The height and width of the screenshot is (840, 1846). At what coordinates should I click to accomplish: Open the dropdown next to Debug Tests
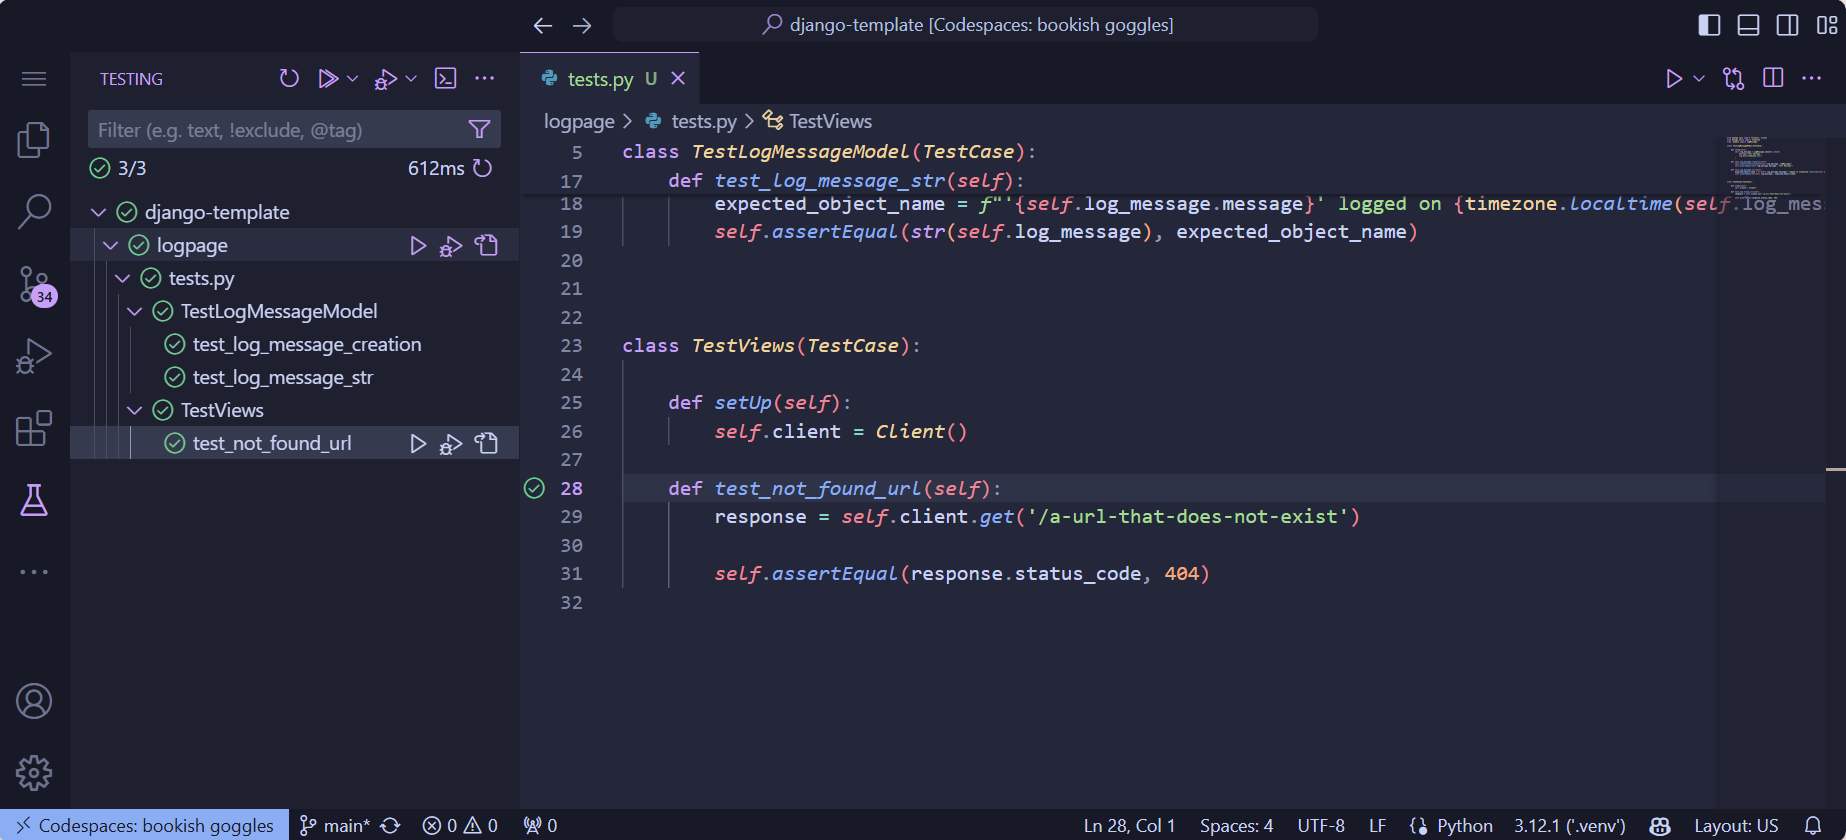[x=411, y=79]
